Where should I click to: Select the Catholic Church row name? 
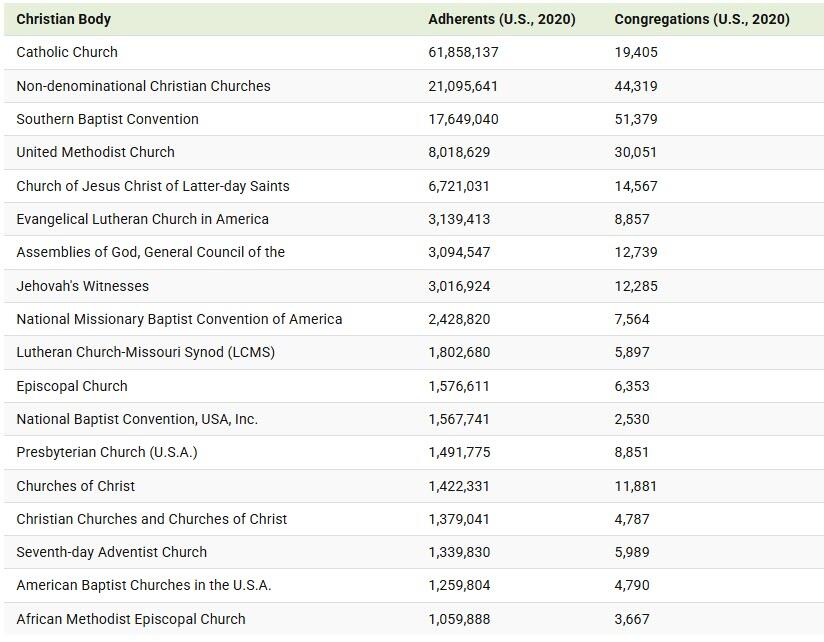(67, 52)
